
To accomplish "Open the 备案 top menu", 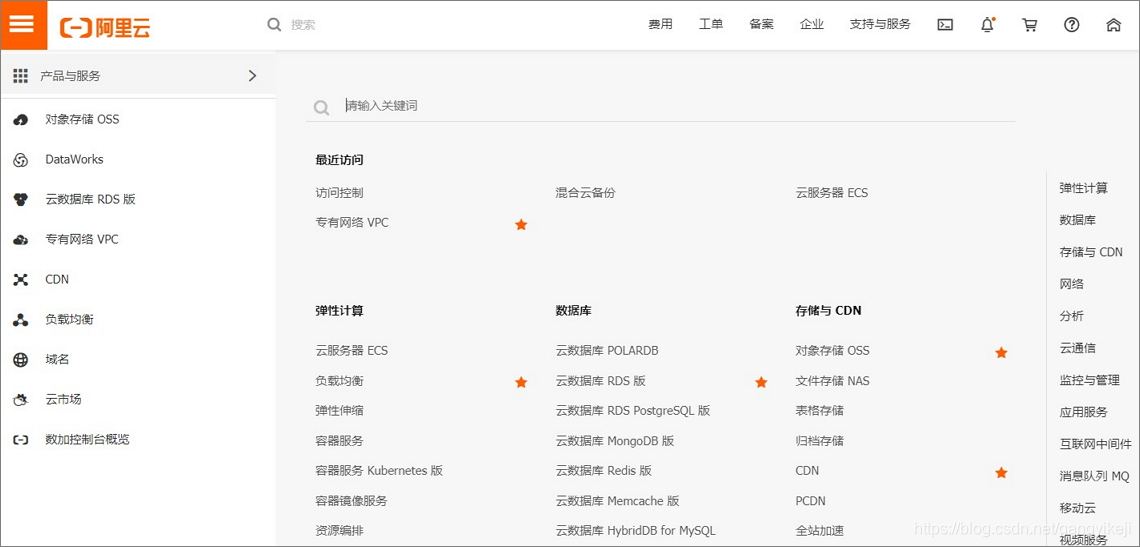I will (761, 24).
